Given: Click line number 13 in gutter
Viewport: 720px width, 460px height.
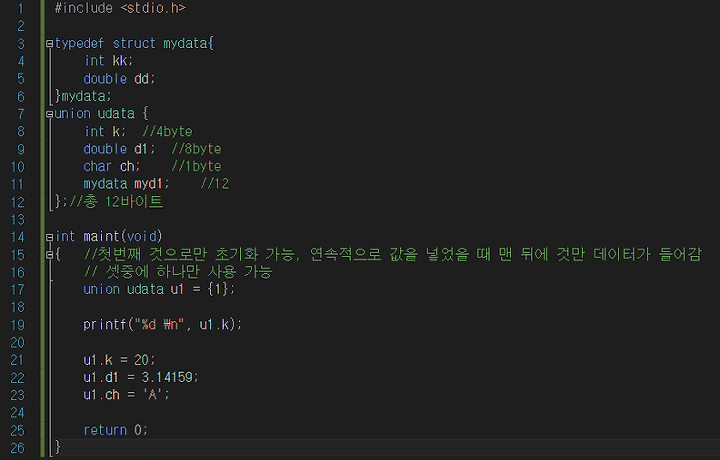Looking at the screenshot, I should 17,219.
